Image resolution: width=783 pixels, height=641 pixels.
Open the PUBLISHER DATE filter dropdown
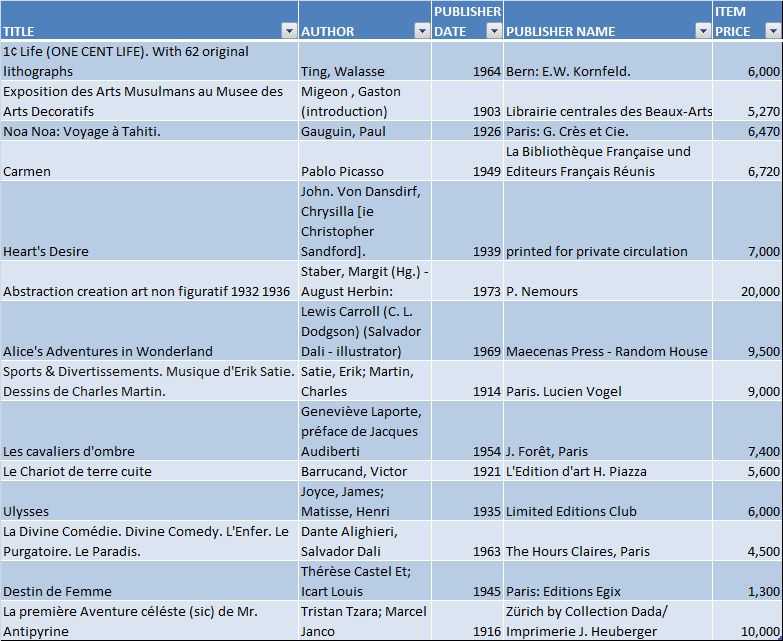pyautogui.click(x=494, y=31)
